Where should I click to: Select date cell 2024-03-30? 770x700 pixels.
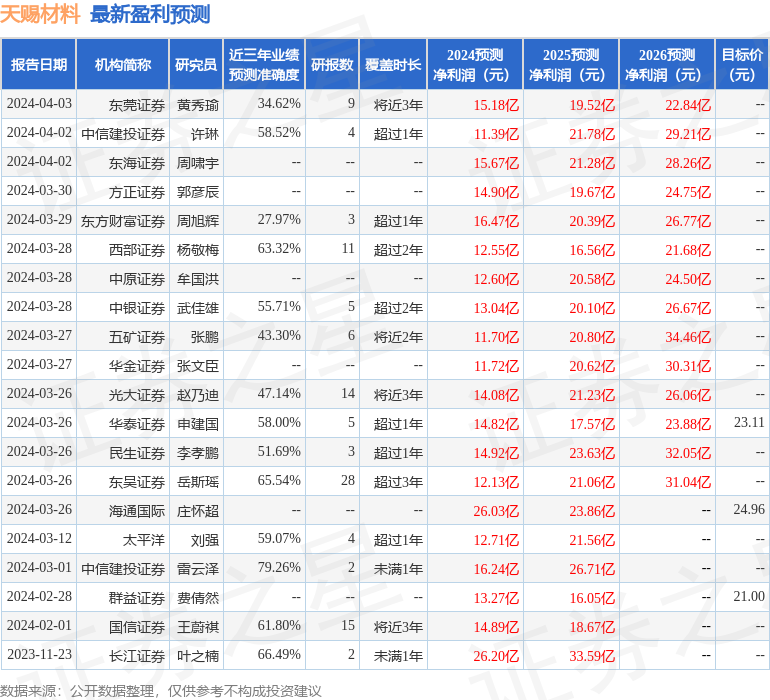click(x=39, y=191)
